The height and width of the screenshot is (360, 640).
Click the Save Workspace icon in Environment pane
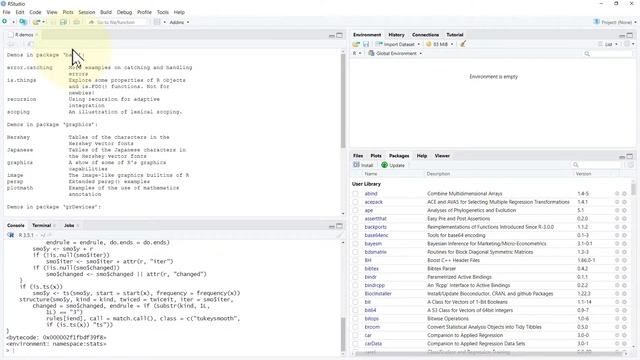click(x=366, y=44)
